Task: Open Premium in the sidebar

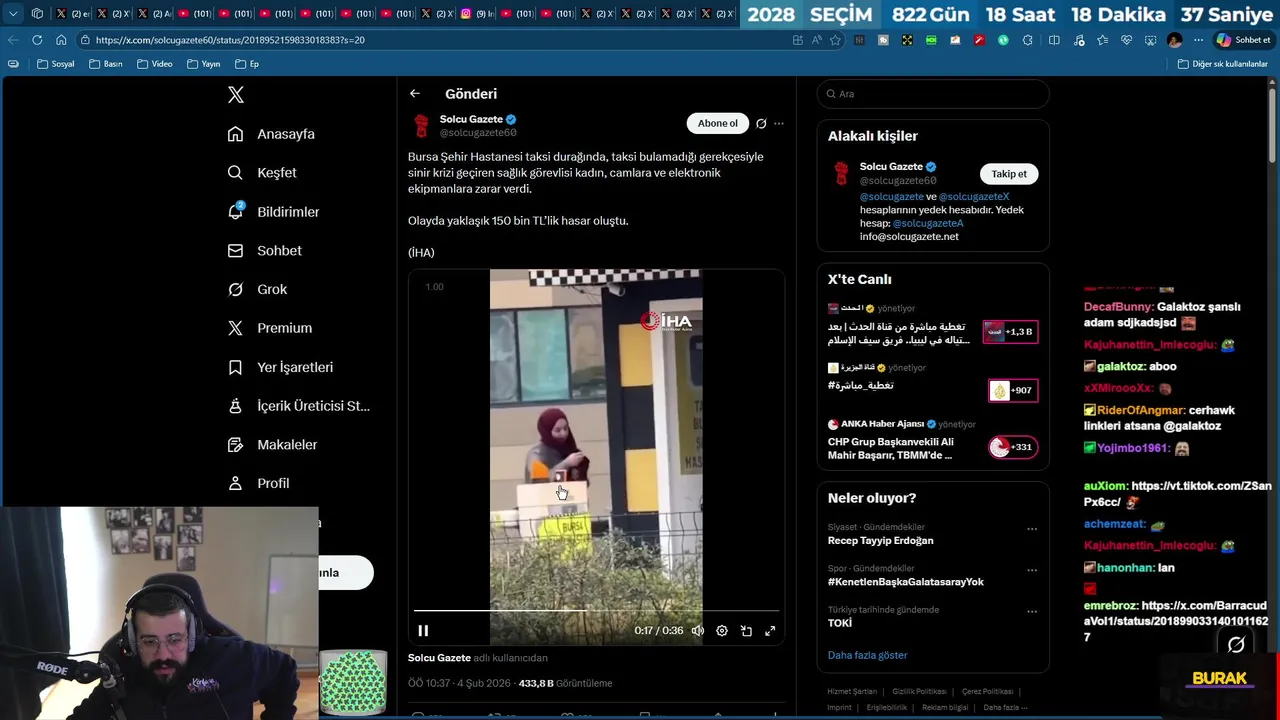Action: pos(269,328)
